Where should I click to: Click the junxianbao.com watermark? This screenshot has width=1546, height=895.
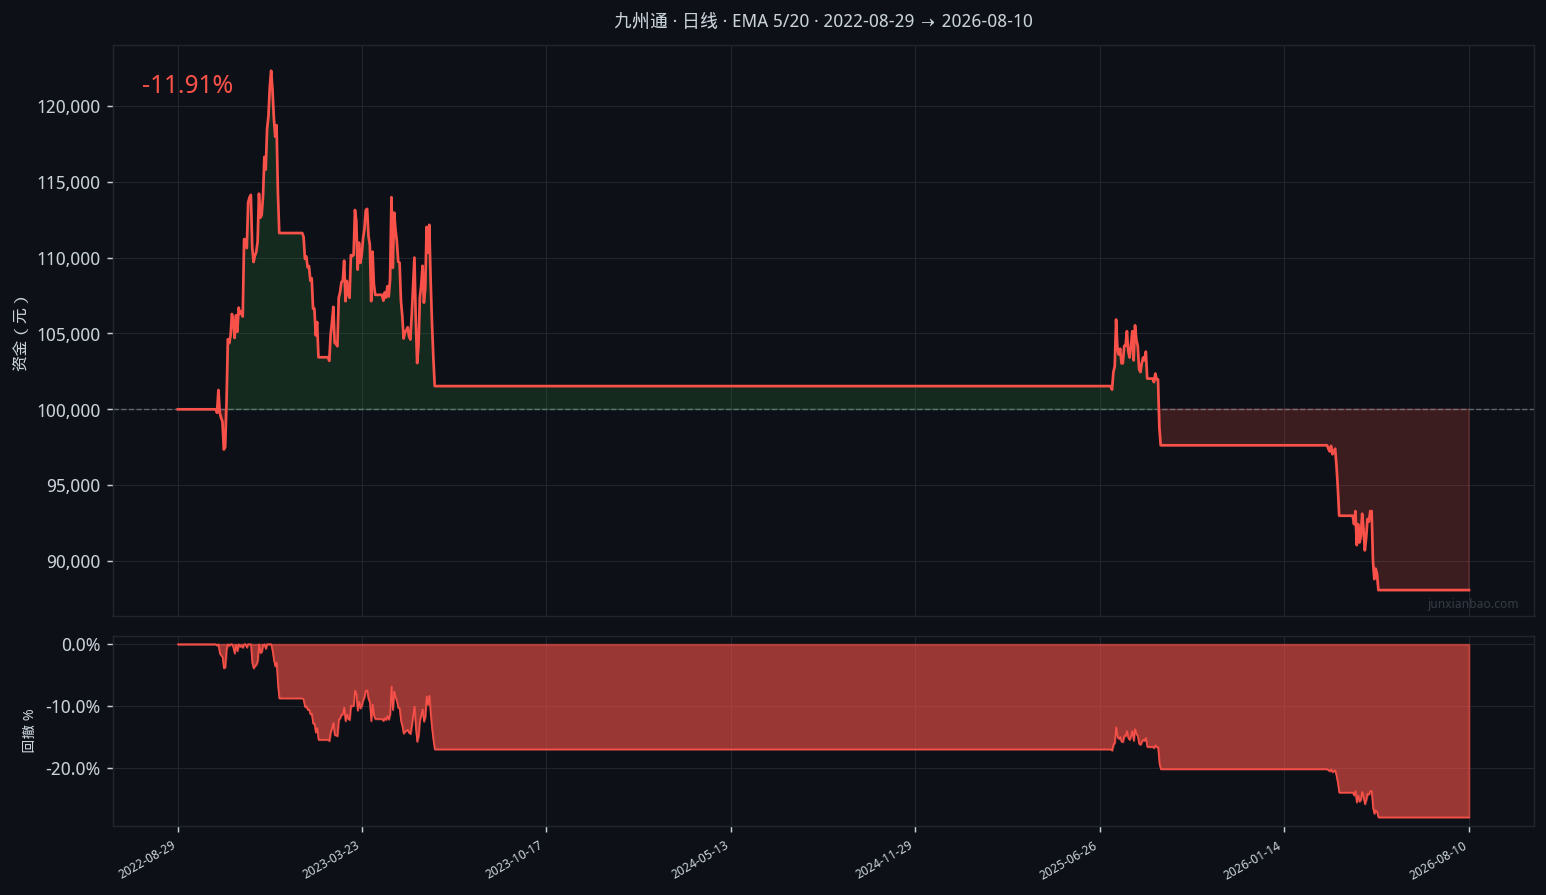point(1473,604)
